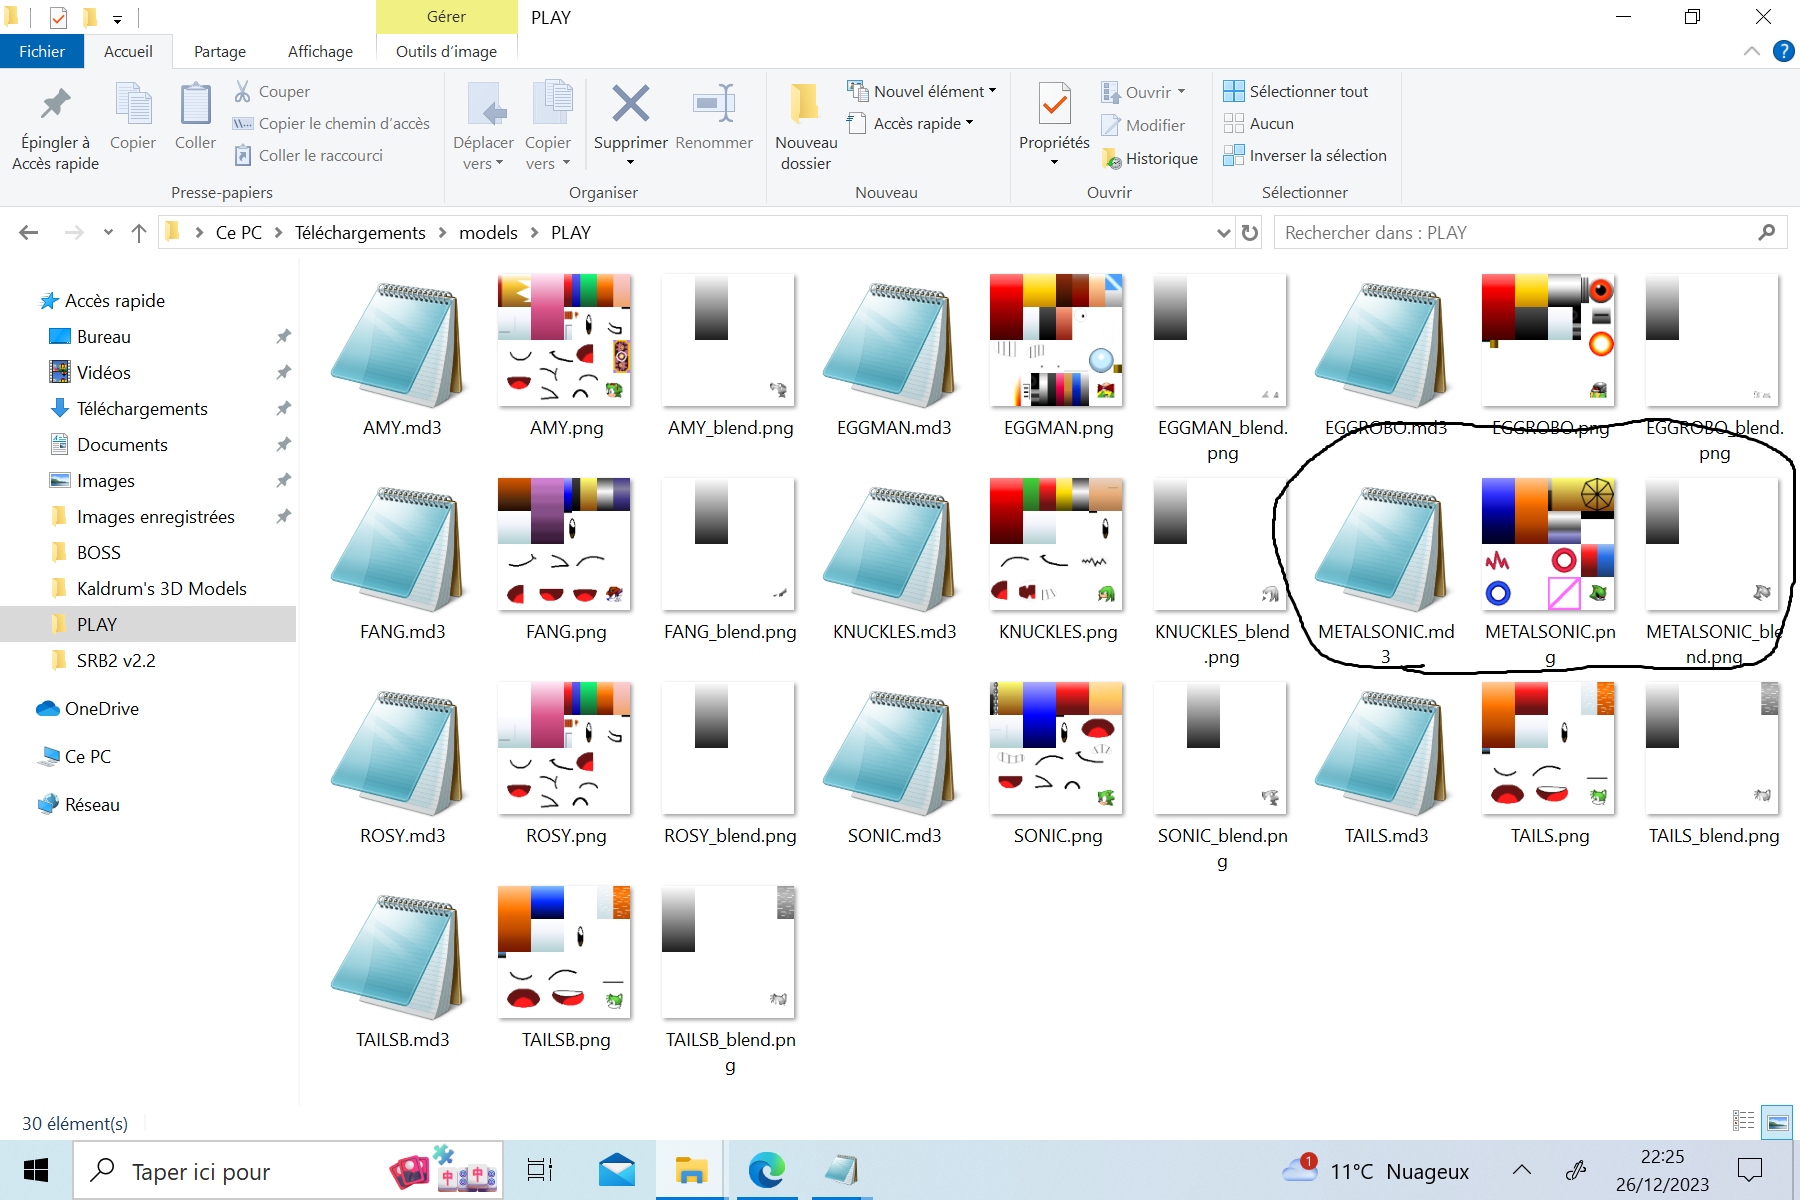Switch to the Accueil ribbon tab

[128, 51]
